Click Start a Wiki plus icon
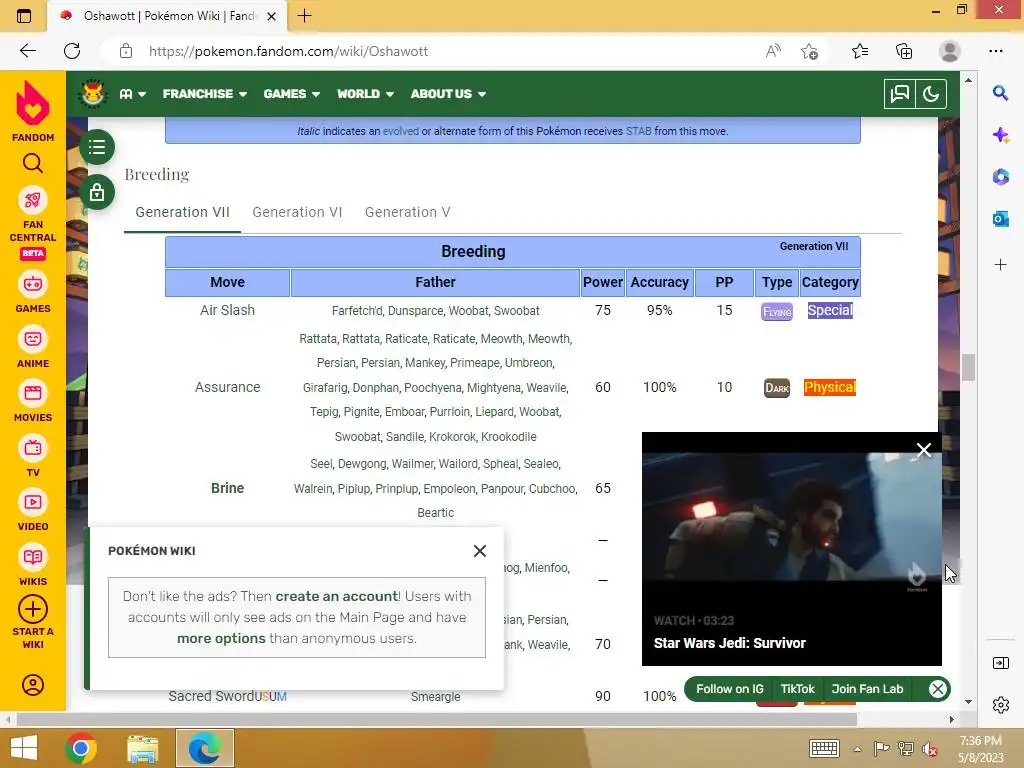This screenshot has height=768, width=1024. point(33,609)
